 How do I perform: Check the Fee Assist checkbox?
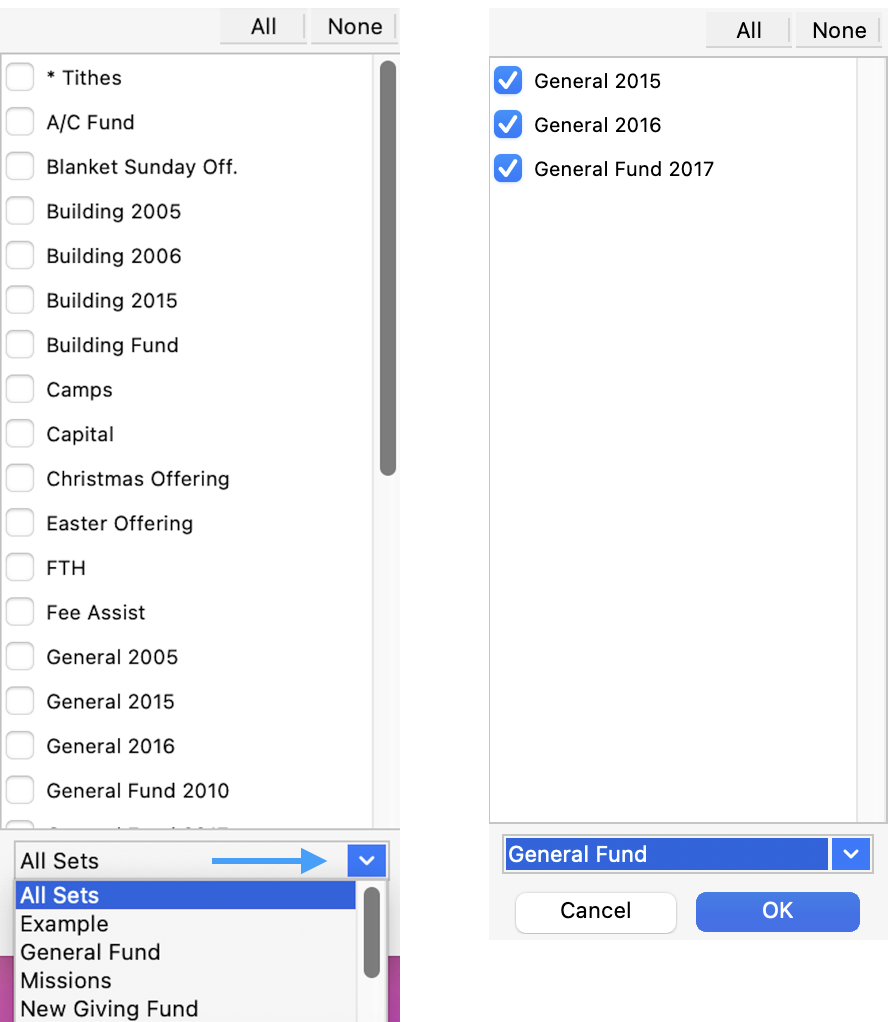coord(20,612)
